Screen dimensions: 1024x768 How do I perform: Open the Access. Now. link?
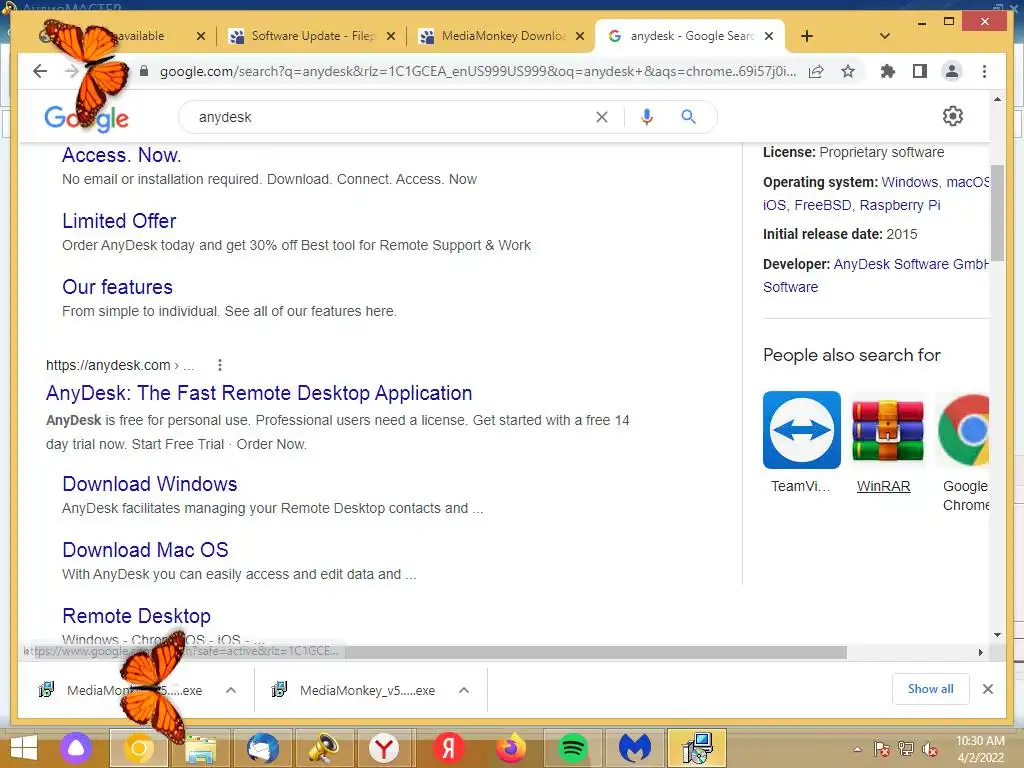[121, 155]
